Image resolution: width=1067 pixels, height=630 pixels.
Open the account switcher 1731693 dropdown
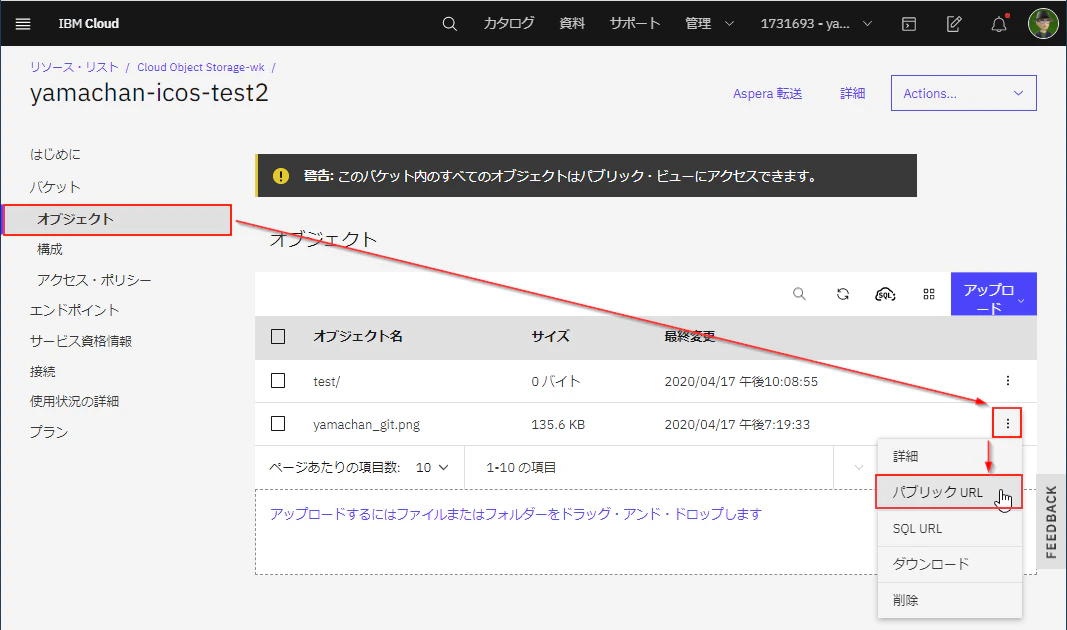click(816, 24)
